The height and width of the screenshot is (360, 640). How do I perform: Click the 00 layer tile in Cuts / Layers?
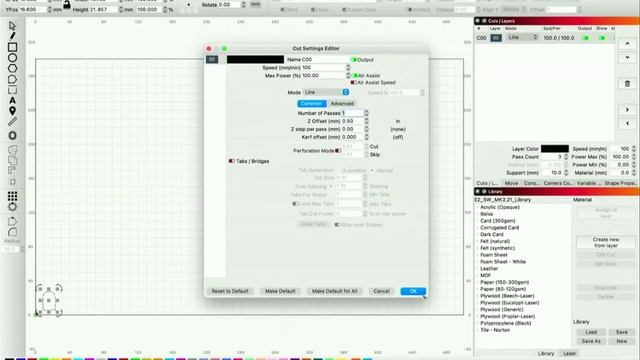click(496, 38)
